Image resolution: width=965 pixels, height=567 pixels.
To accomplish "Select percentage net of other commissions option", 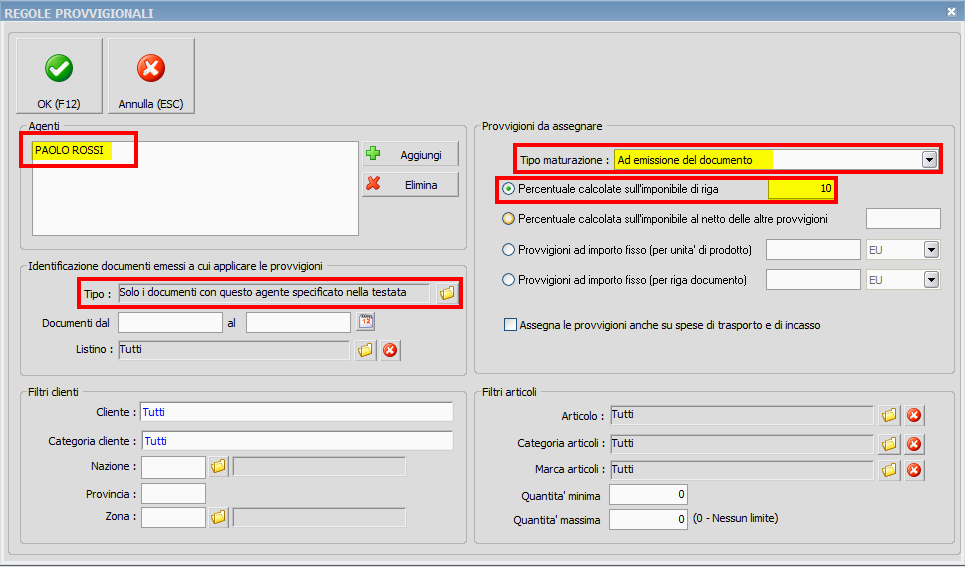I will 509,219.
